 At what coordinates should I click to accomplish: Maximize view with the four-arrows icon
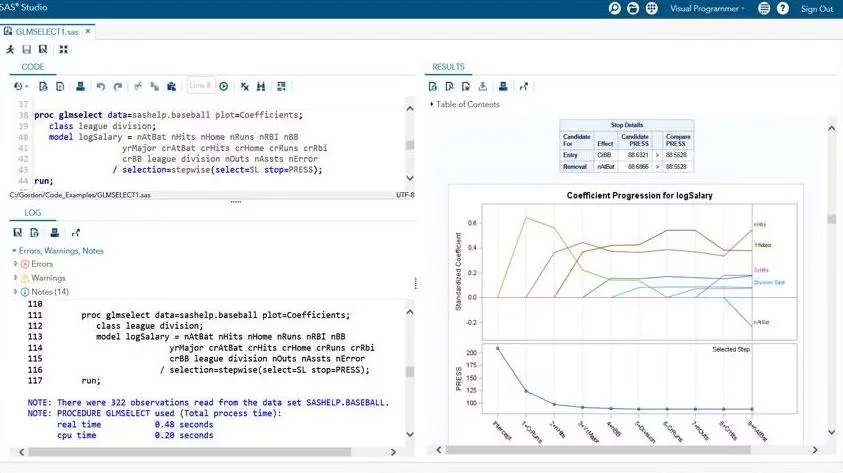click(63, 49)
